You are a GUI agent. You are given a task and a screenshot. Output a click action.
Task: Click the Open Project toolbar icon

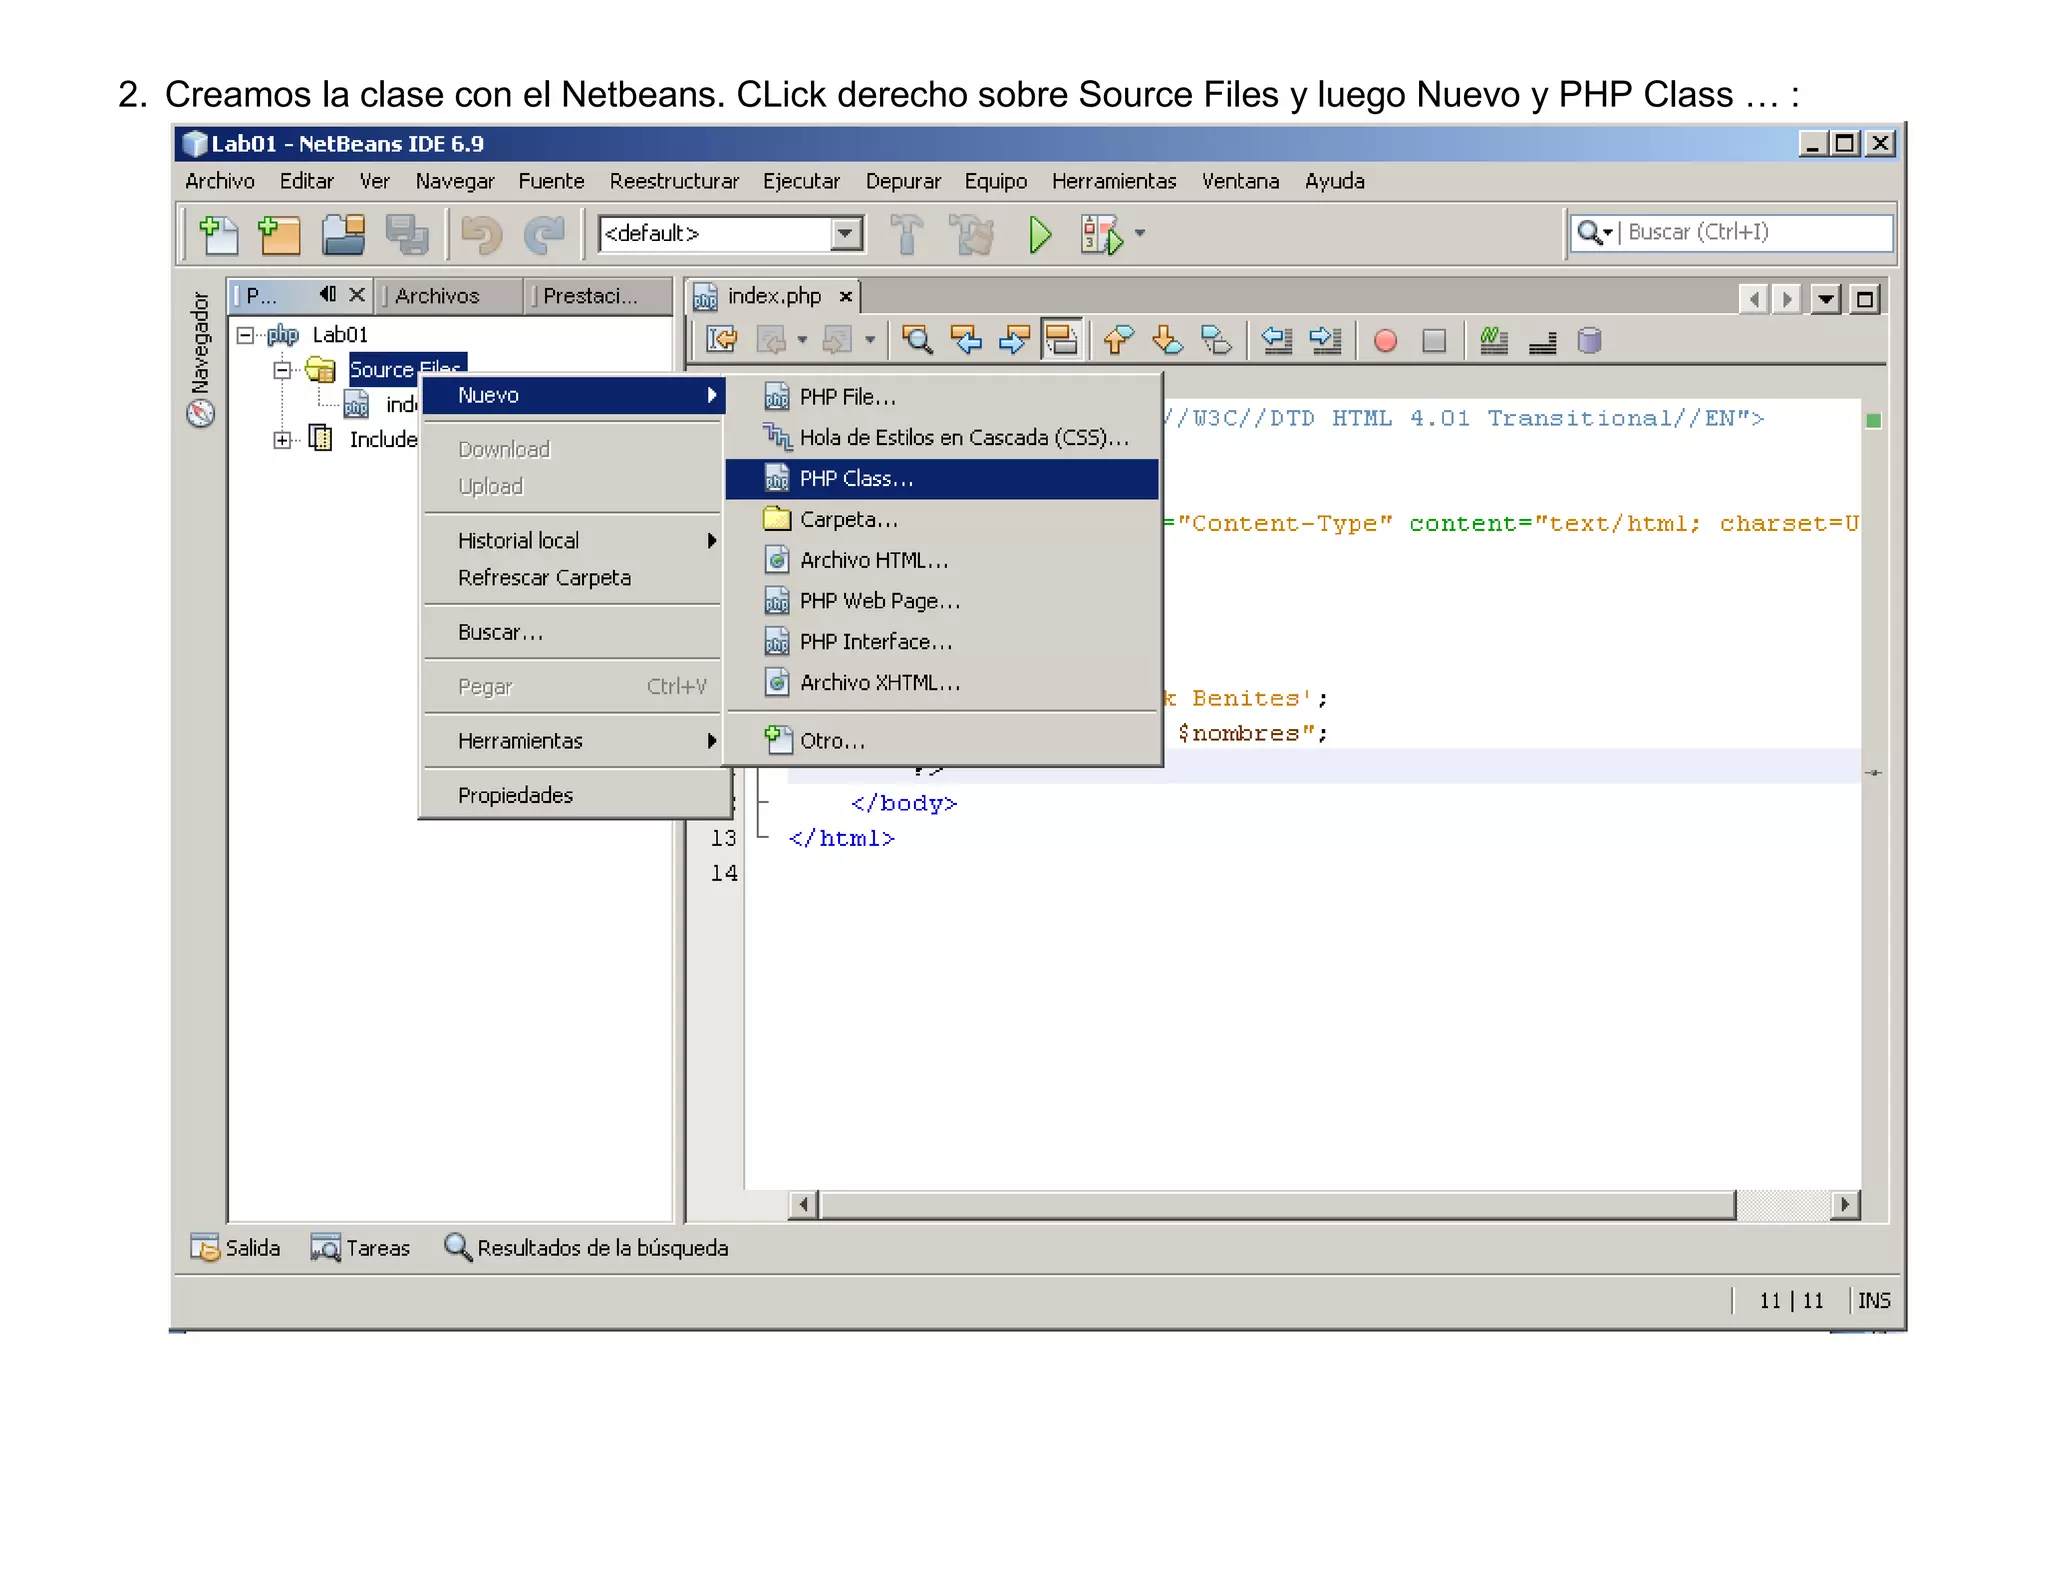click(343, 235)
